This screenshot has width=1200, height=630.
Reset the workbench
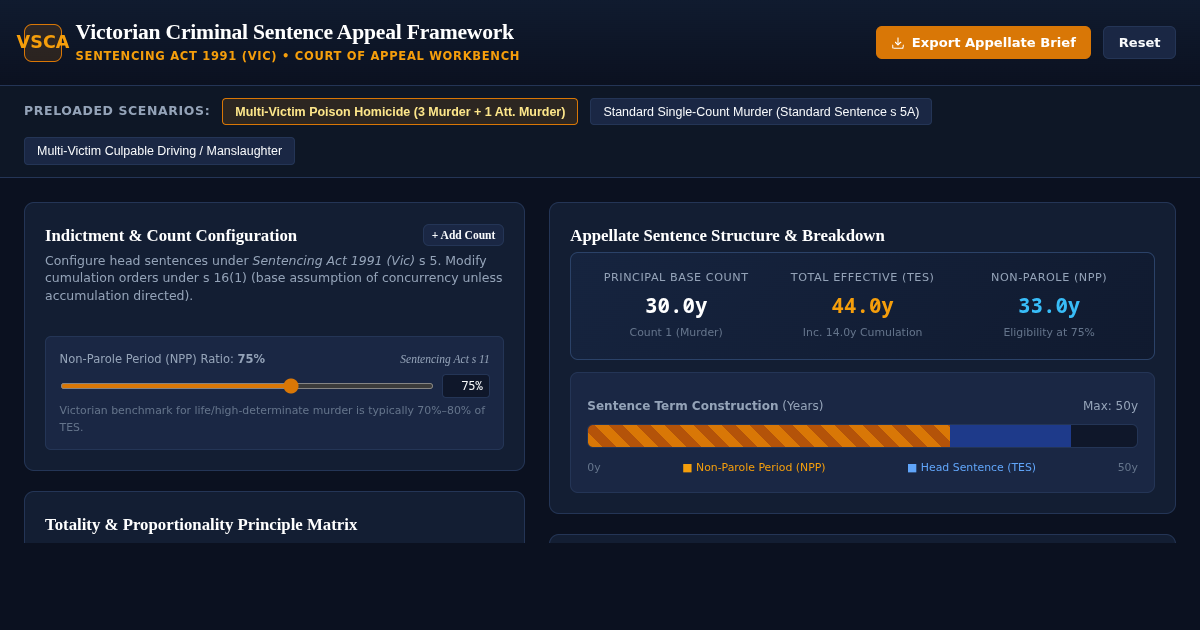click(x=1139, y=43)
